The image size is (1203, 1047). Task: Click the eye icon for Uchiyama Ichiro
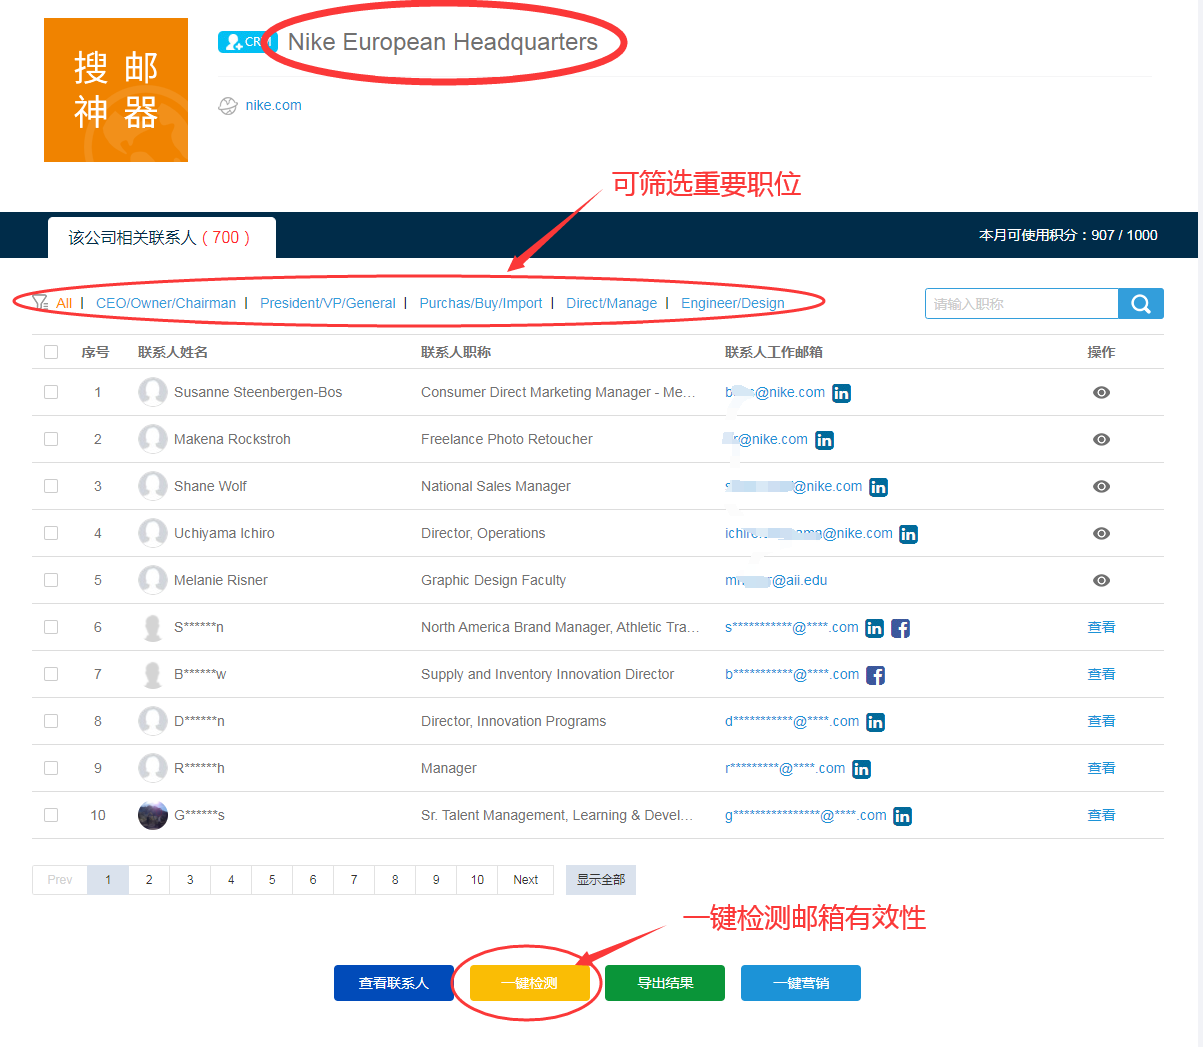[x=1101, y=534]
